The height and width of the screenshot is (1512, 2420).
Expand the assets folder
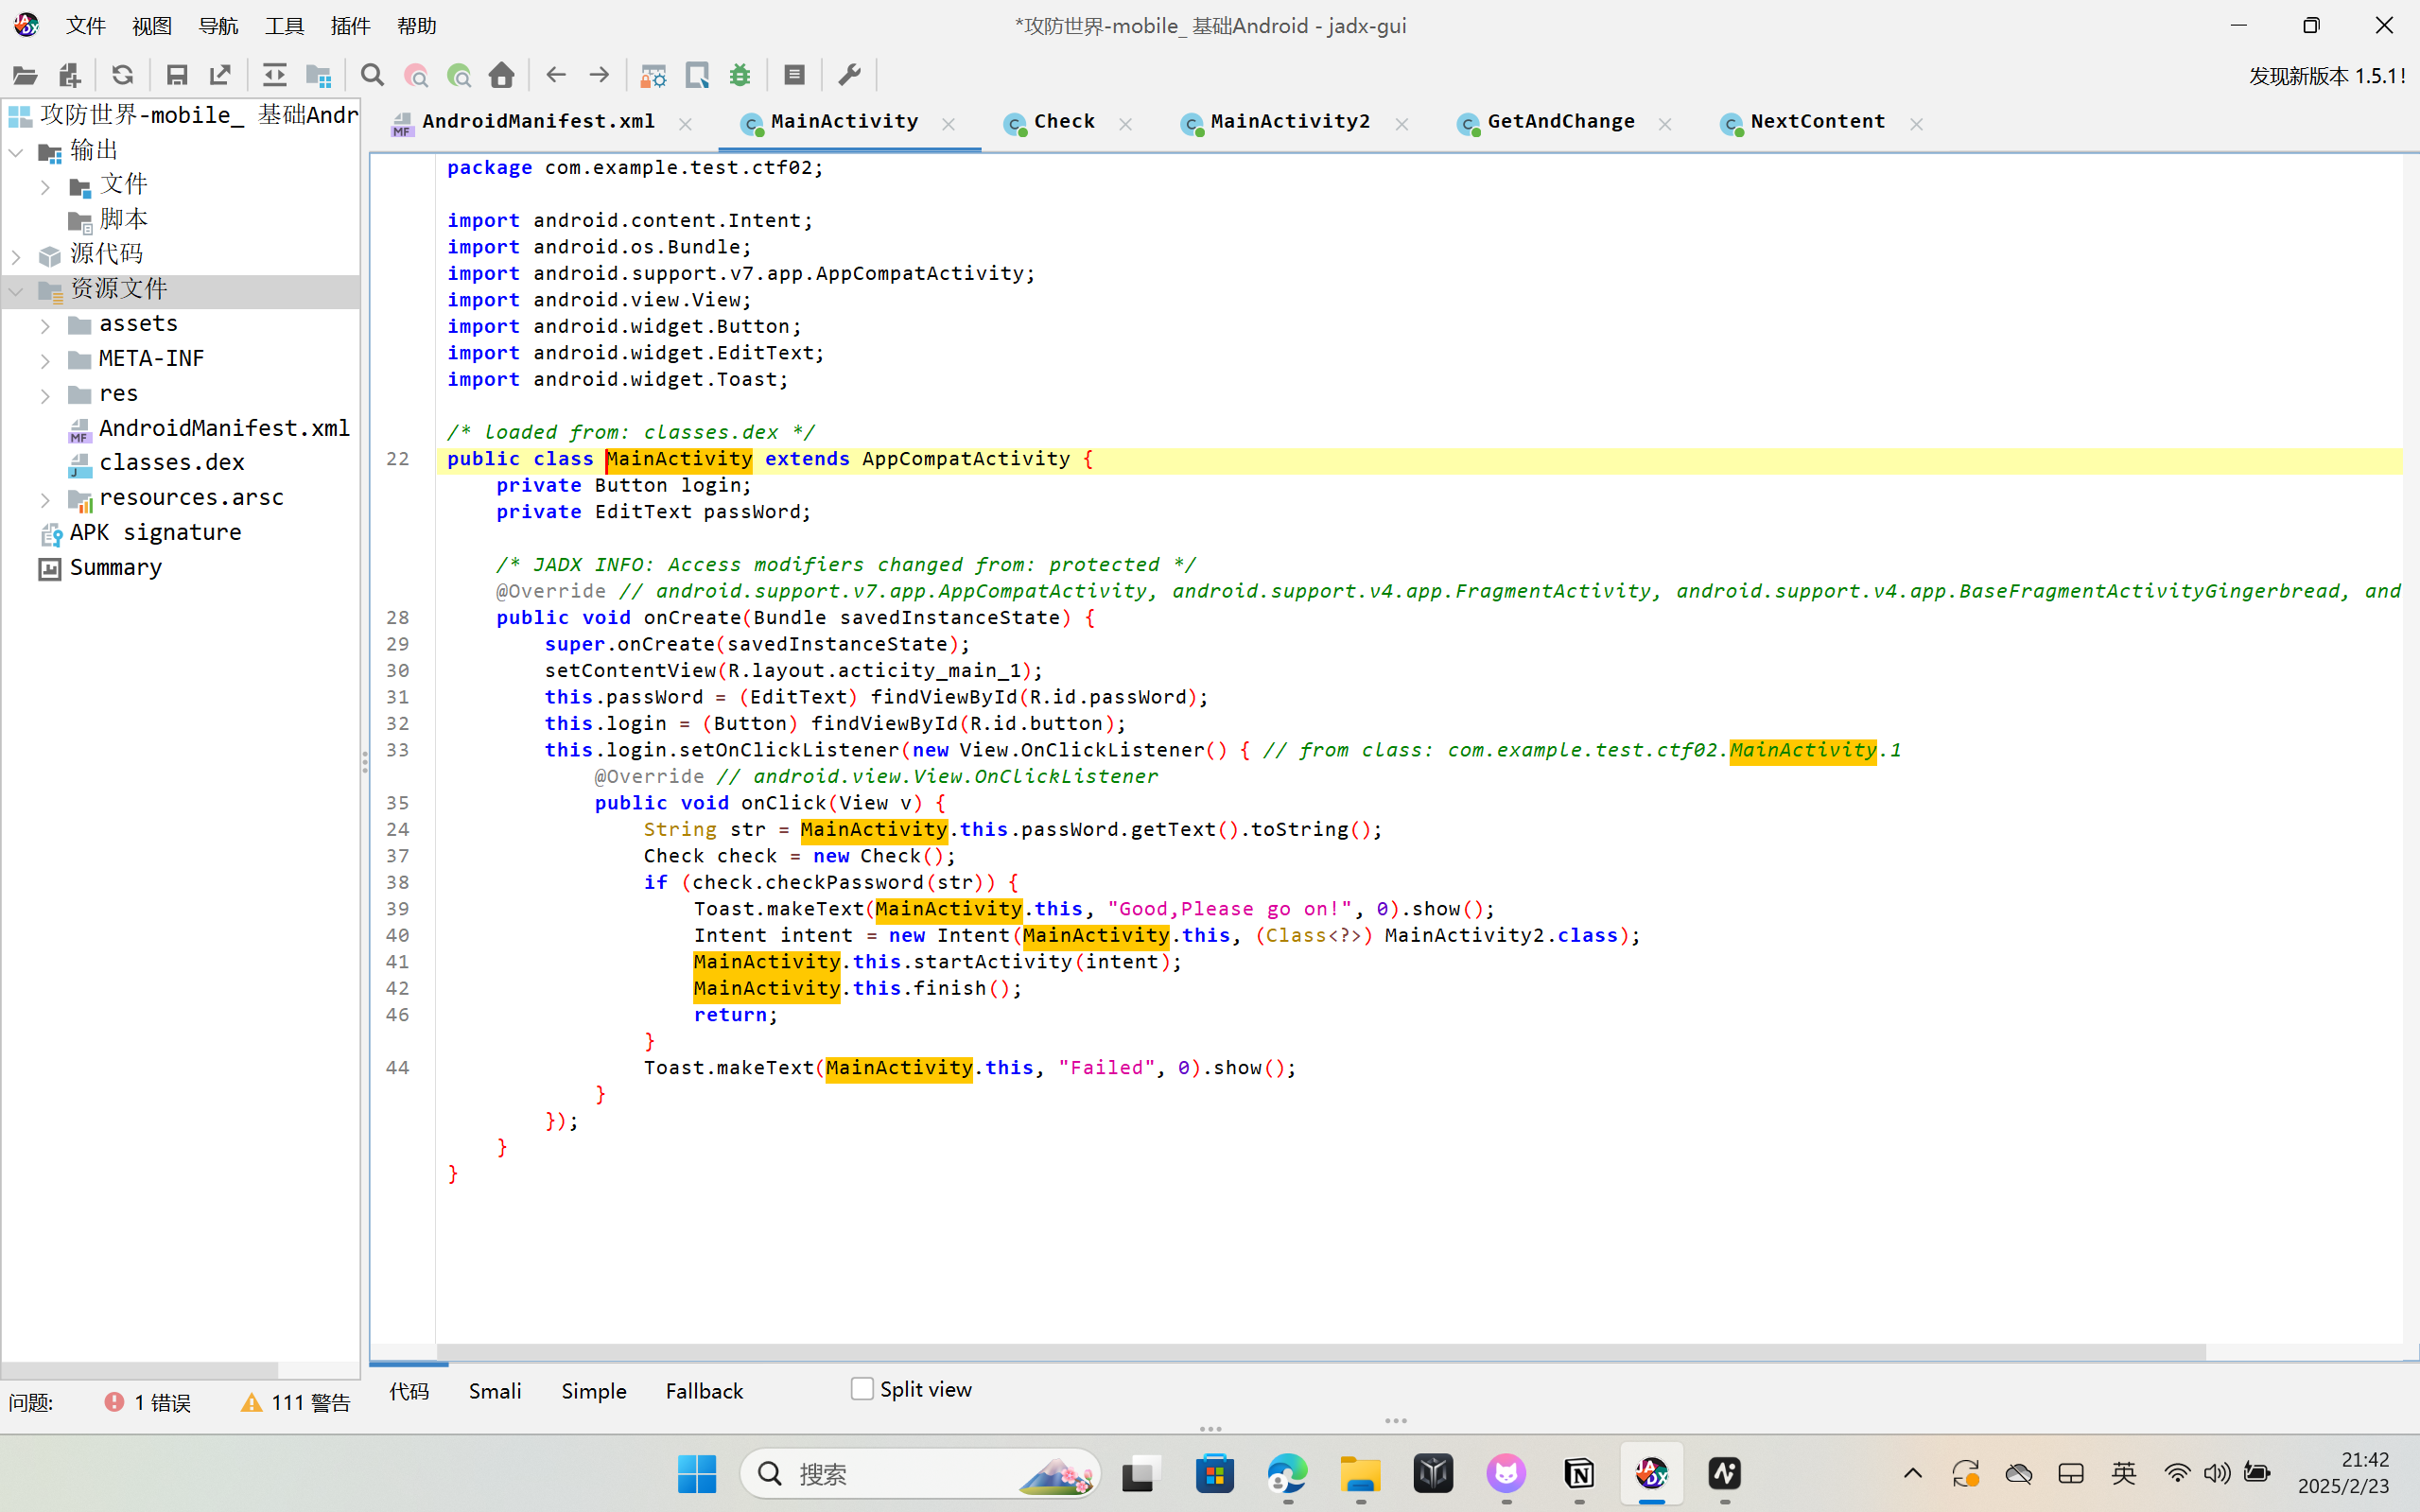tap(45, 325)
